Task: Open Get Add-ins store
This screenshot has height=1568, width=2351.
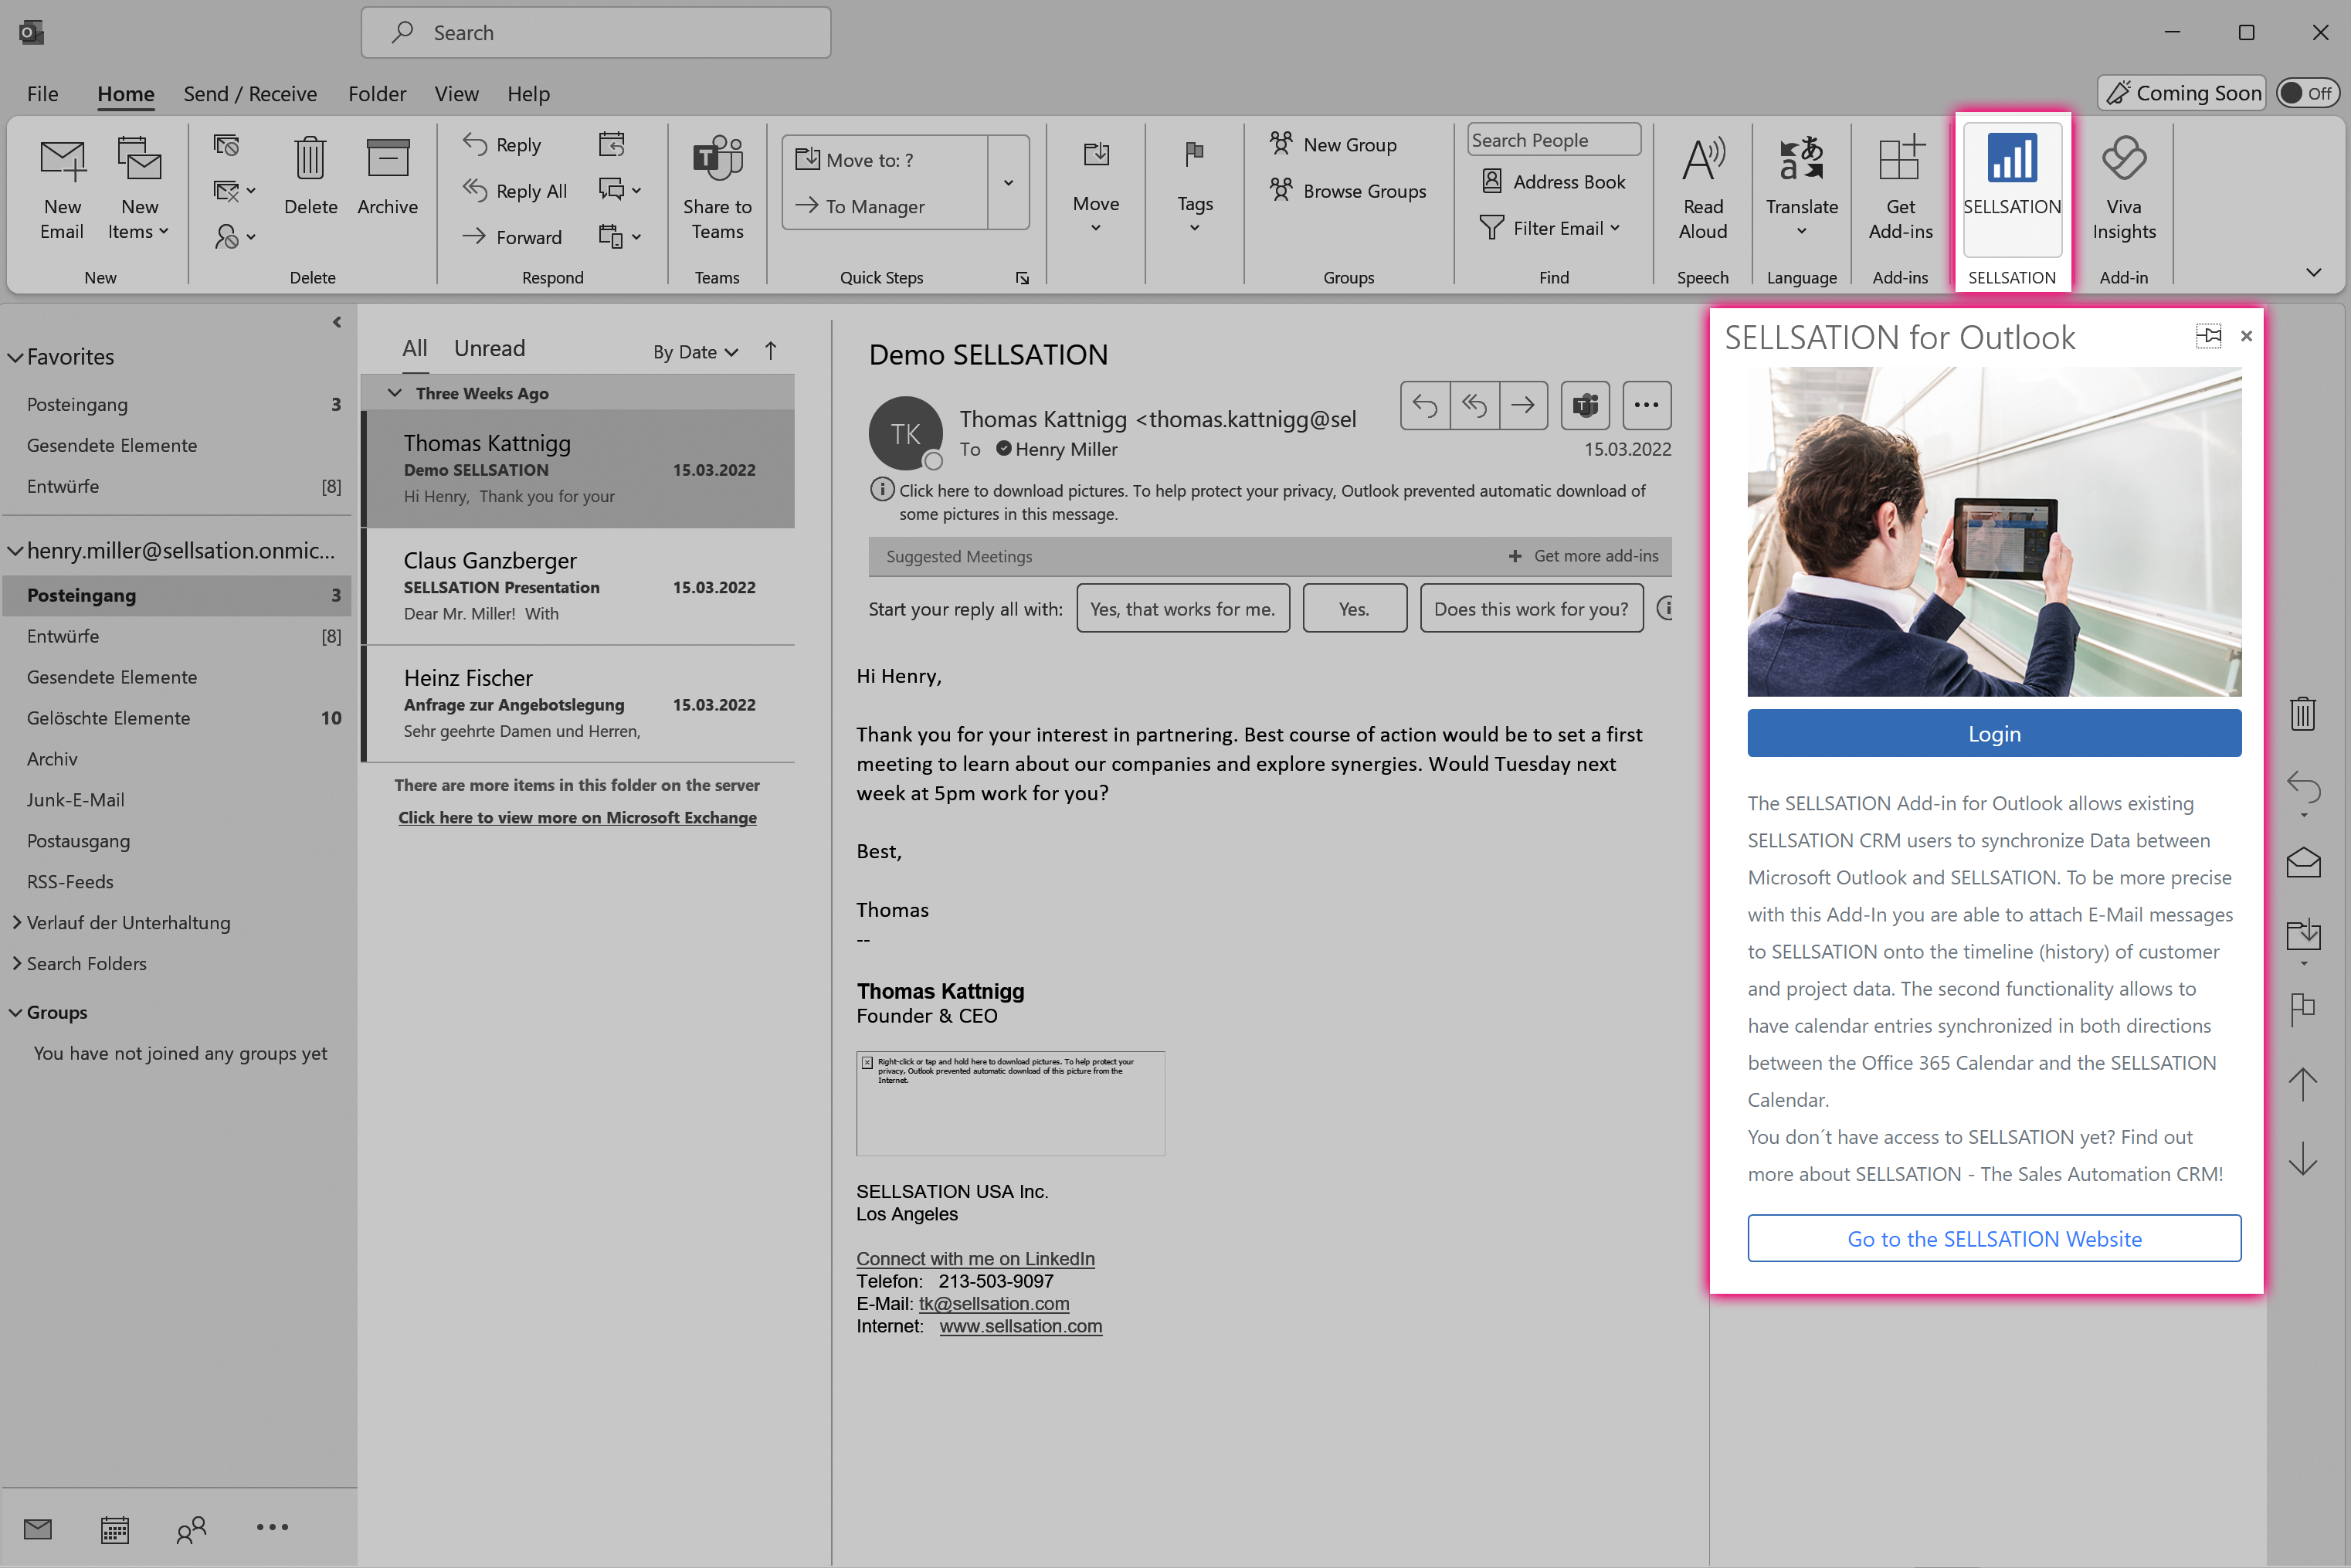Action: point(1900,188)
